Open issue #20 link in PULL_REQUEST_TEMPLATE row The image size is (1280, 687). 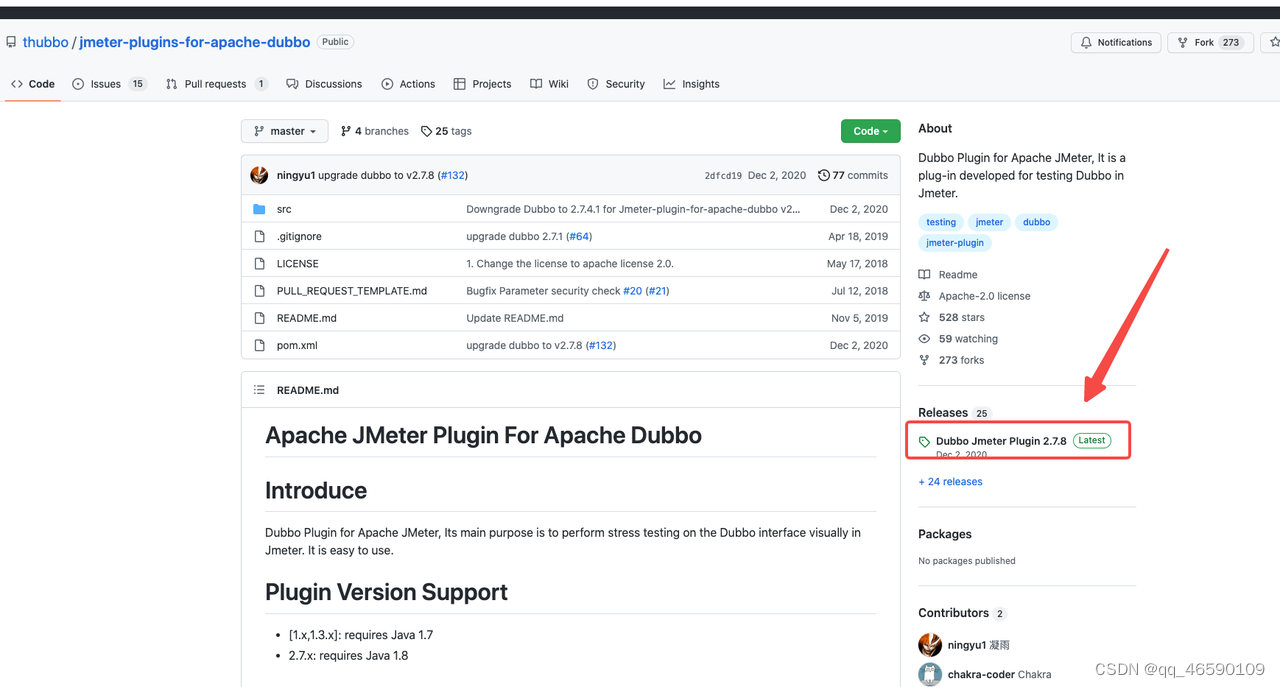pyautogui.click(x=632, y=291)
